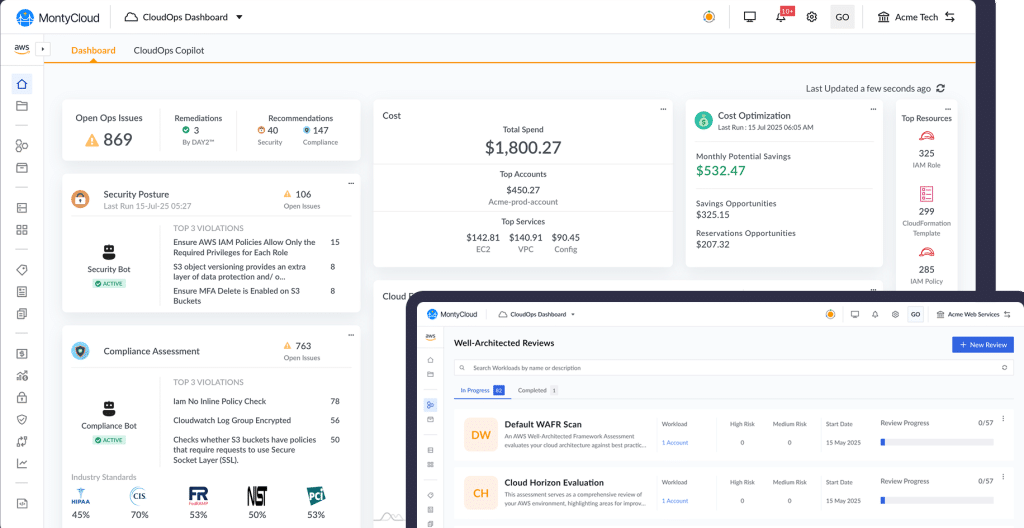Click the New Review button
This screenshot has width=1024, height=528.
click(982, 345)
